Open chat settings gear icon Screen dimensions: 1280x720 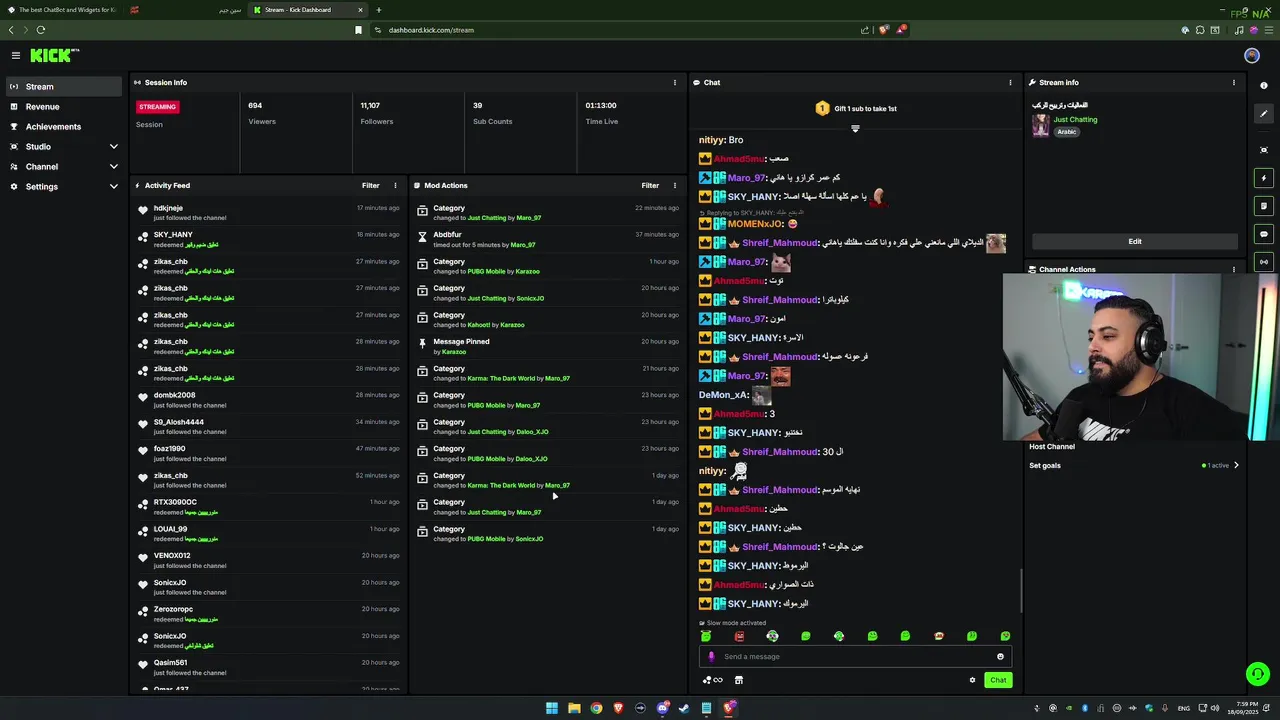pyautogui.click(x=972, y=680)
